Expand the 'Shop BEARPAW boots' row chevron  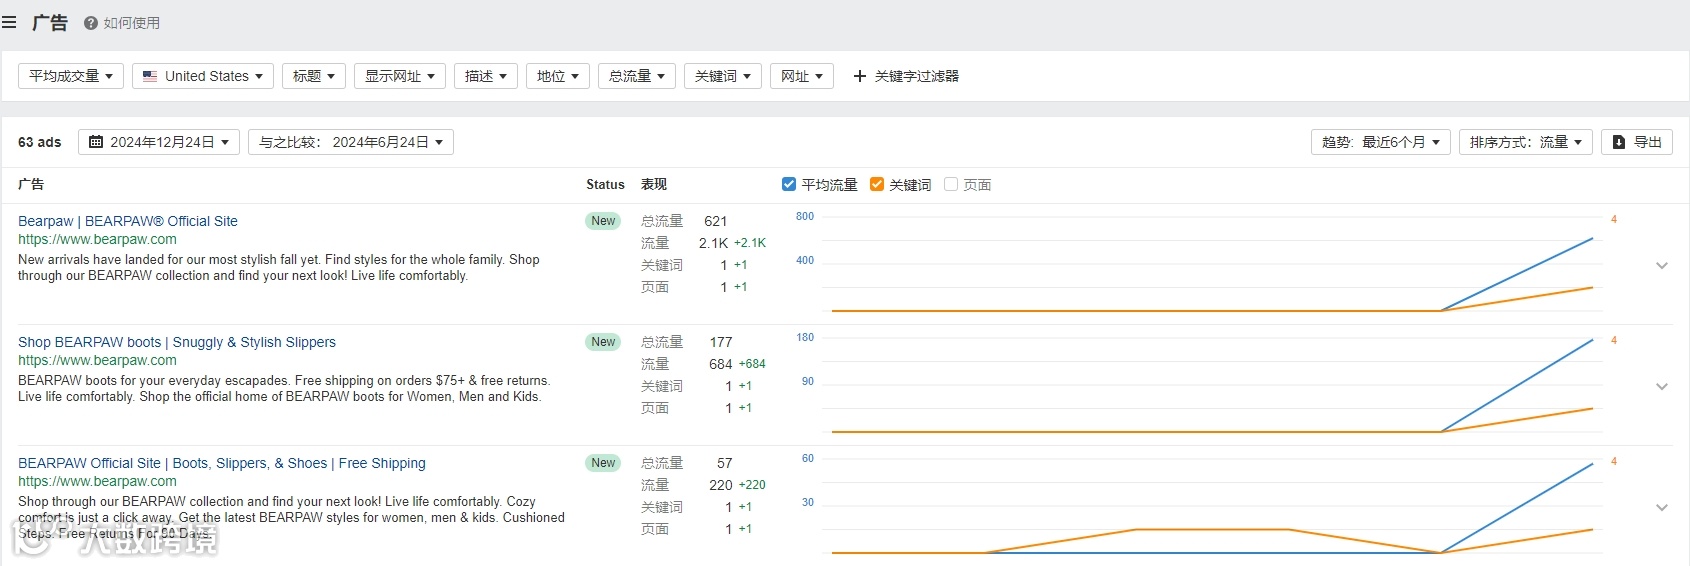(1662, 386)
